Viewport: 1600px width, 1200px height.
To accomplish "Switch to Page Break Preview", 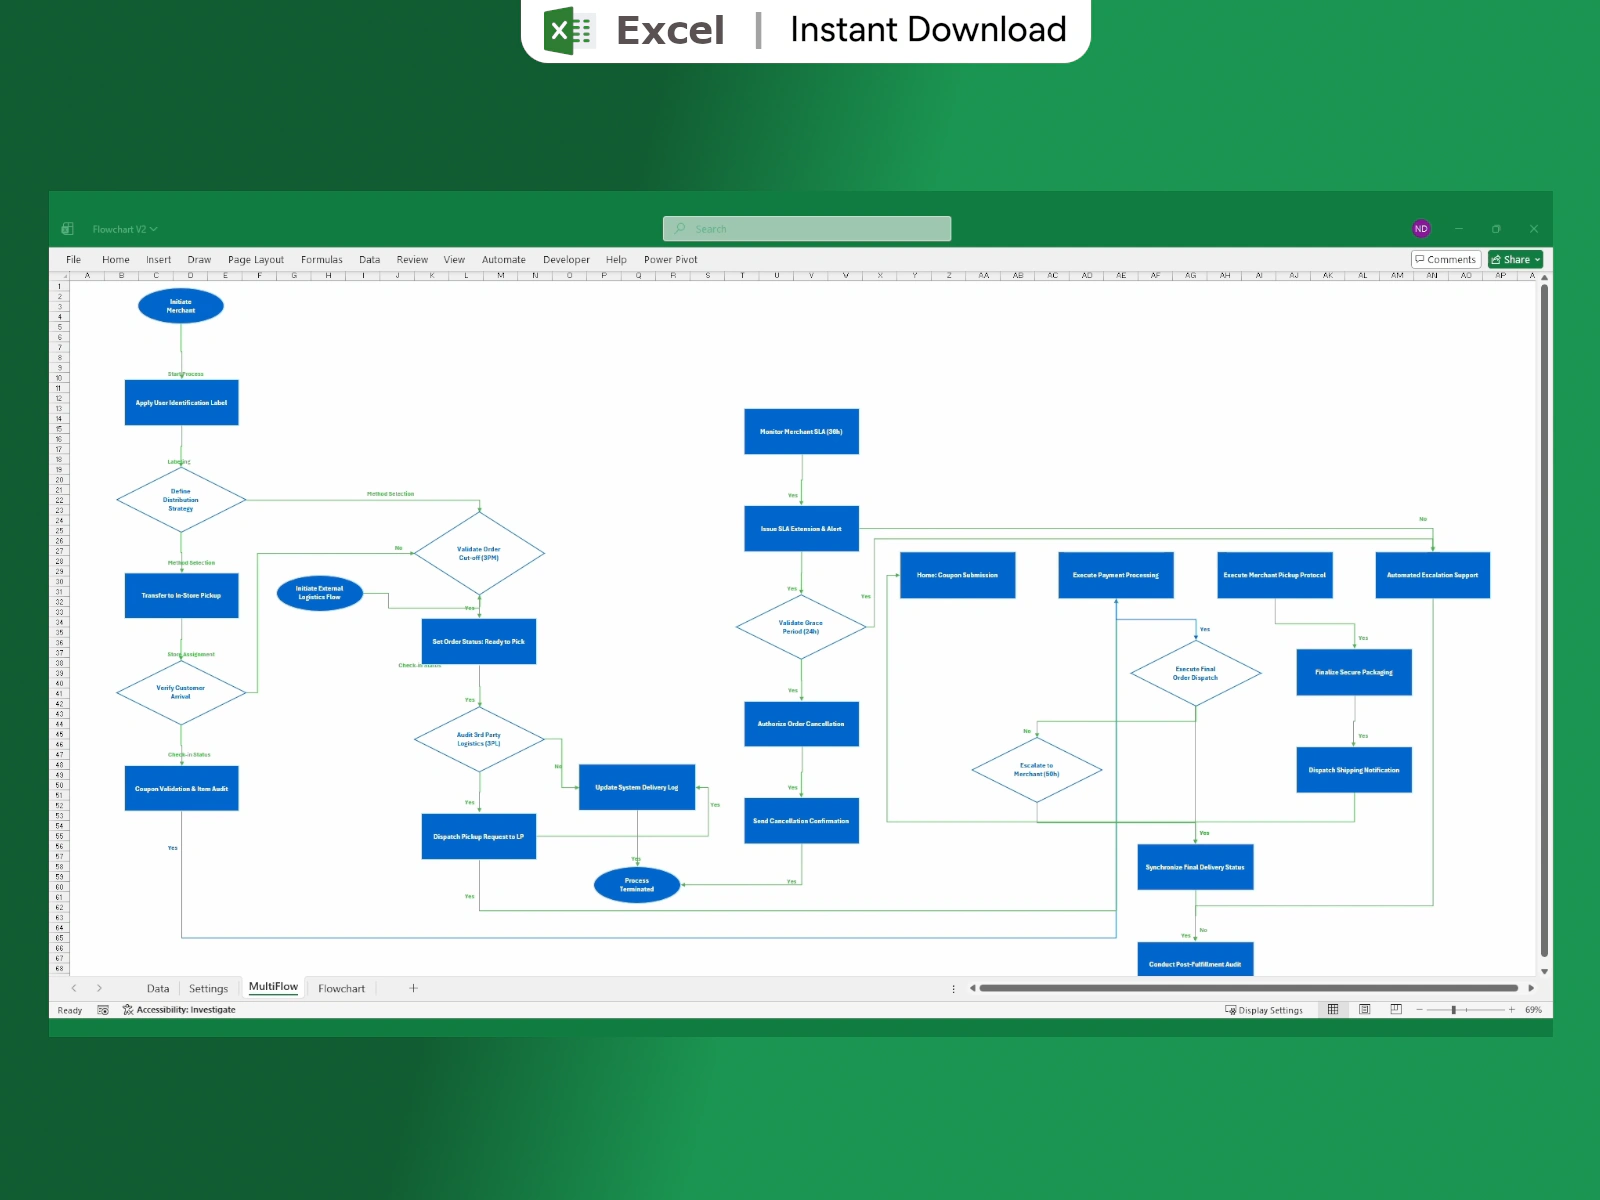I will [x=1396, y=1010].
